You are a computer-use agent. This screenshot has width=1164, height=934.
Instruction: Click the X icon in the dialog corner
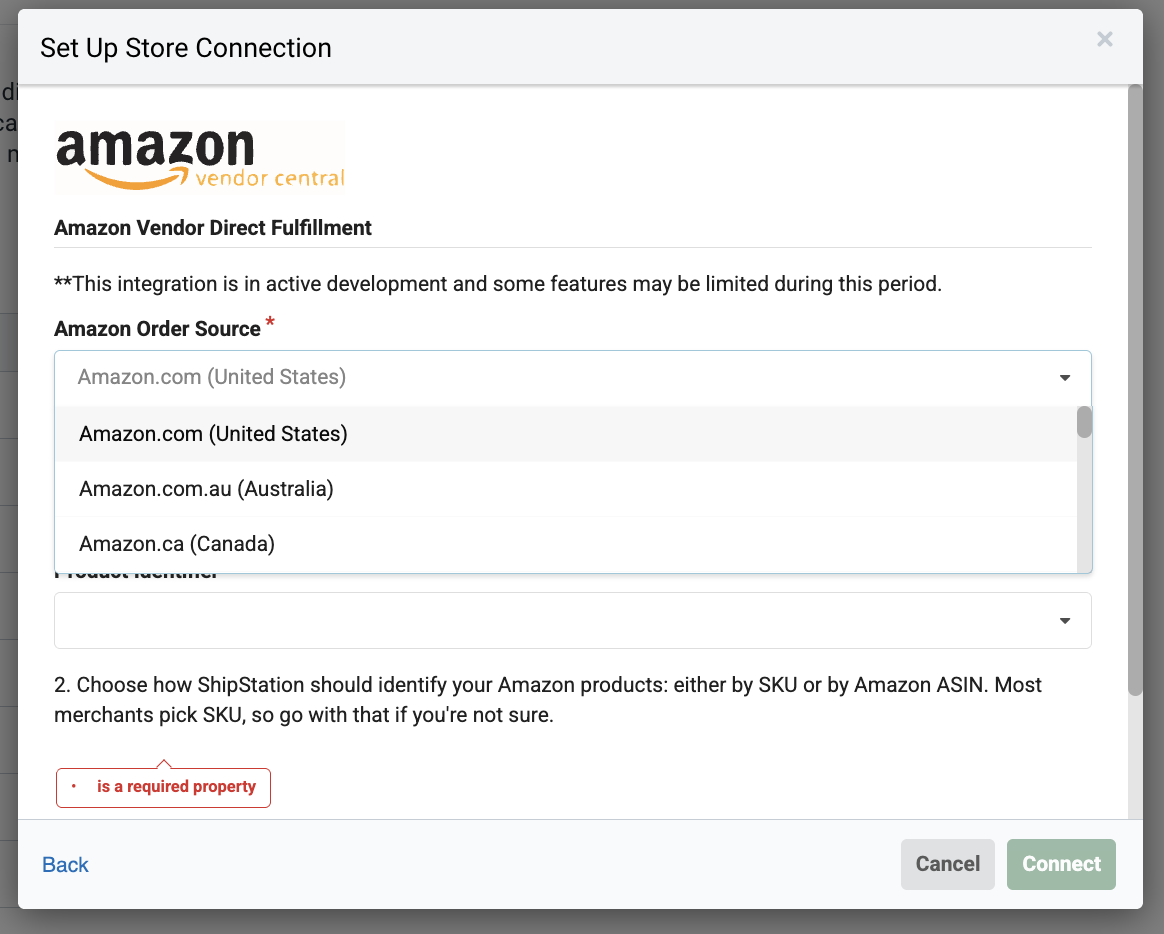(x=1104, y=39)
